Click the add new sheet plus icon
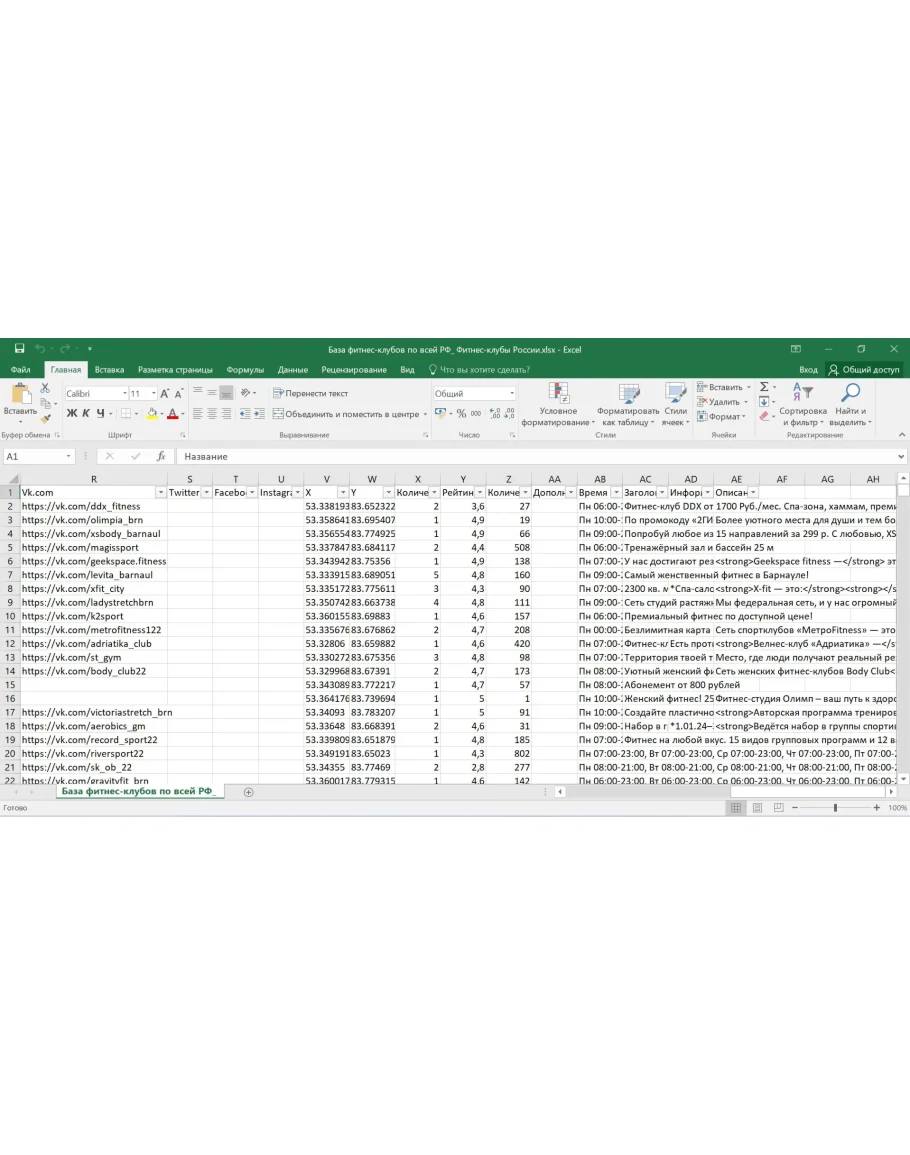 [248, 792]
